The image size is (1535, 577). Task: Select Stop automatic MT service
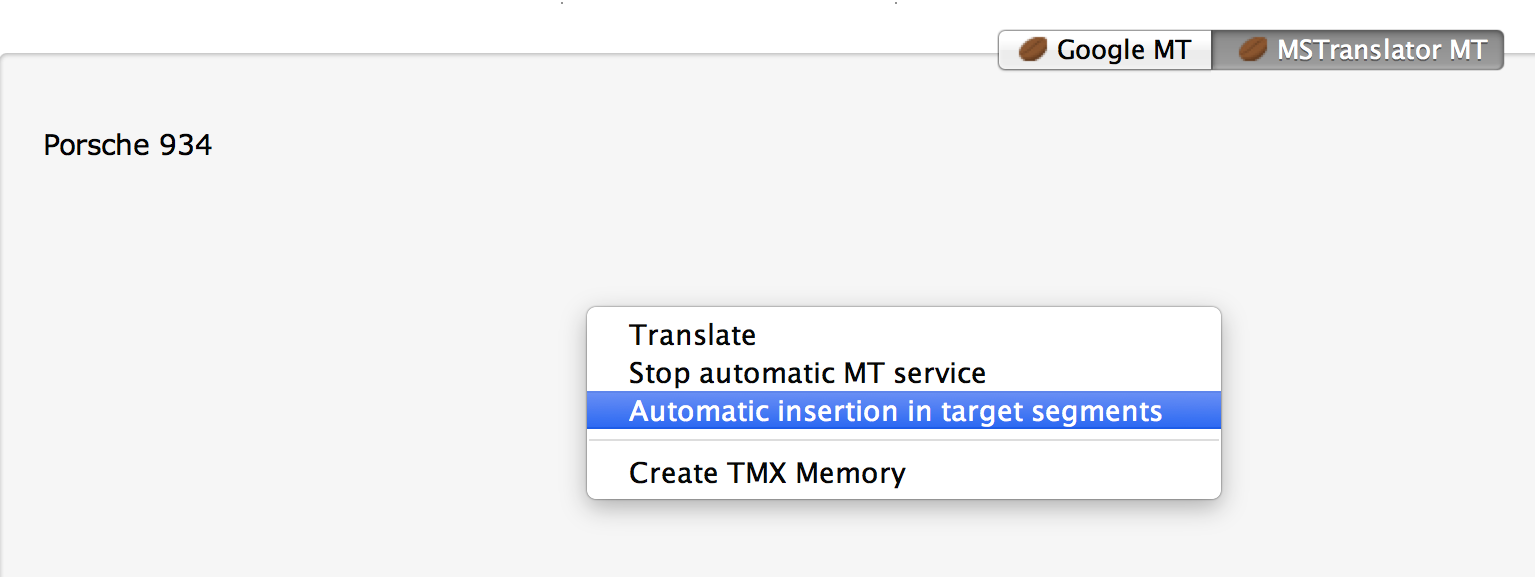pyautogui.click(x=807, y=373)
